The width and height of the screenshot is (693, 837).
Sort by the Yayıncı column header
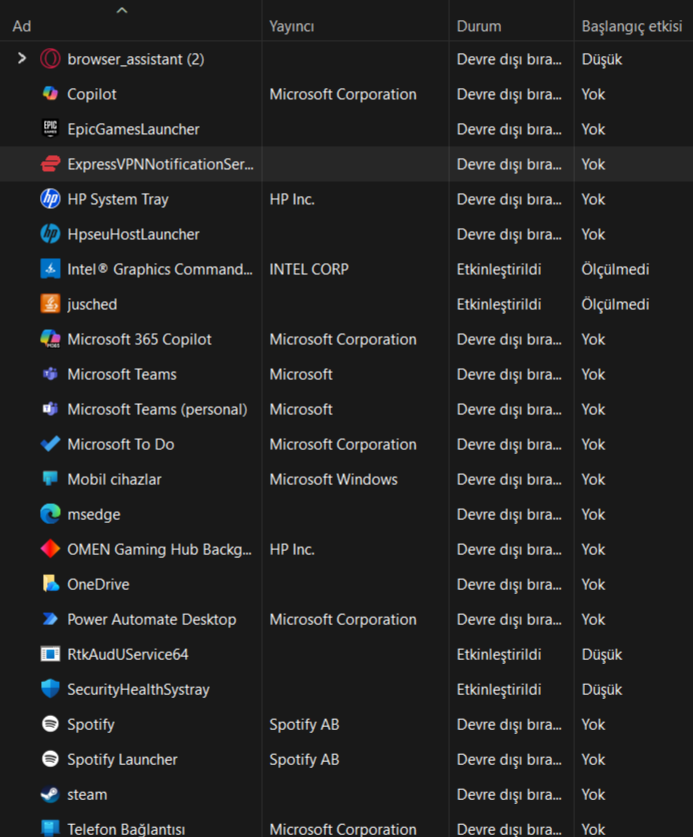pos(292,26)
